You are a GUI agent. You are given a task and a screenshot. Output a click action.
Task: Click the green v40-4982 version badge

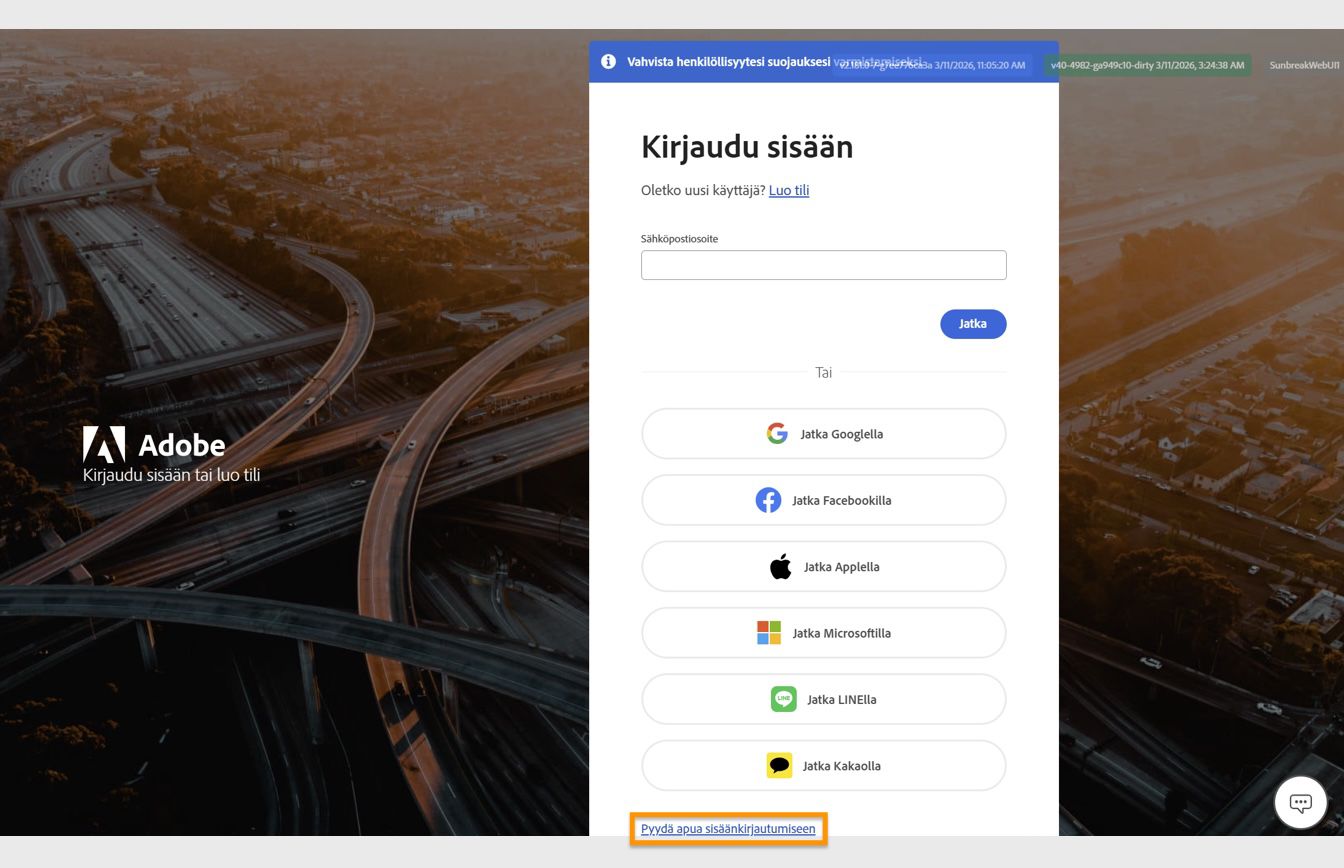[1147, 64]
